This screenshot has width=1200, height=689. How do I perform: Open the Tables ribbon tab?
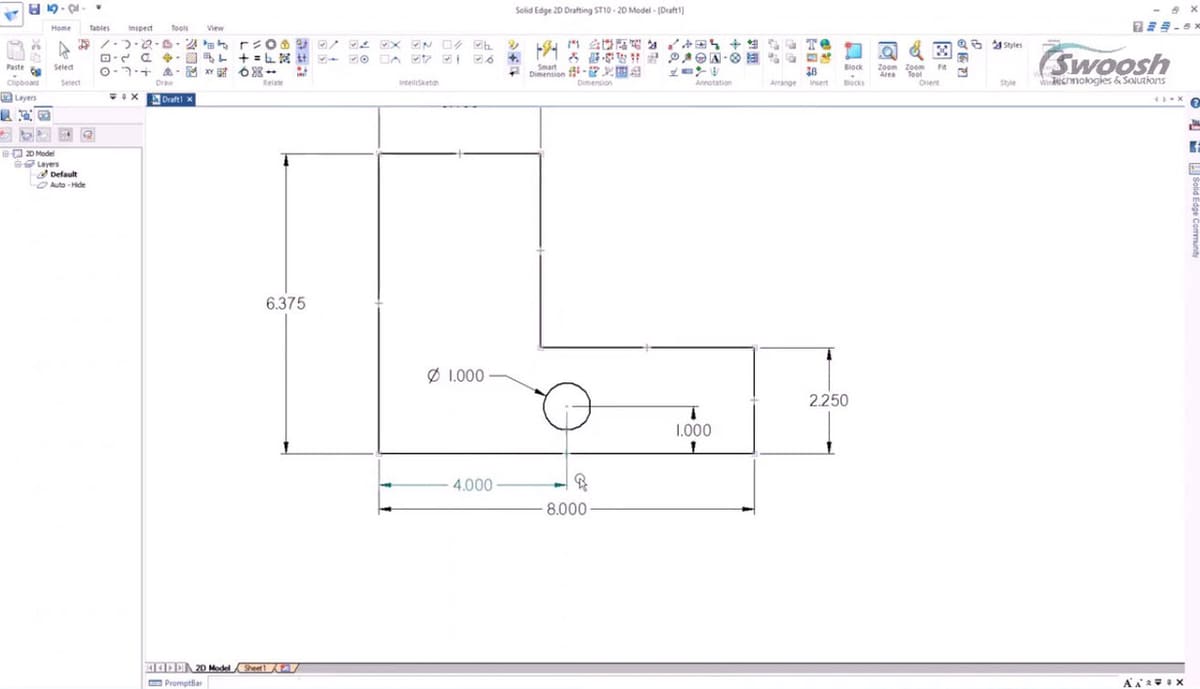[100, 28]
